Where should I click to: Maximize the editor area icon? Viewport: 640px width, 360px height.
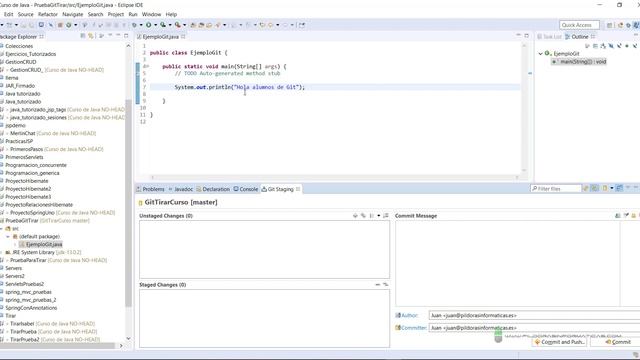pyautogui.click(x=527, y=36)
